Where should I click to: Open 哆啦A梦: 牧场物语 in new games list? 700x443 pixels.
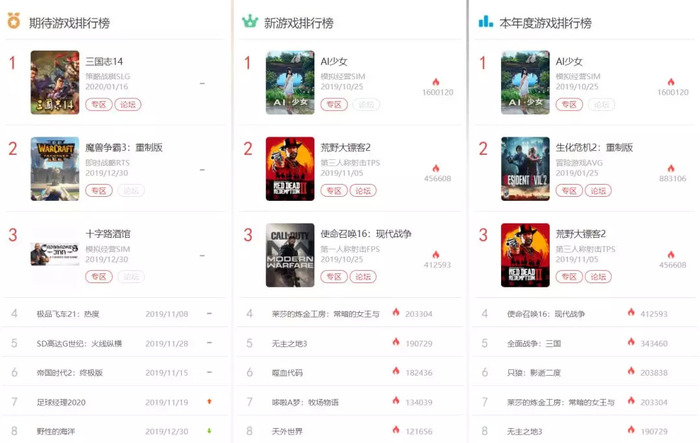[305, 402]
